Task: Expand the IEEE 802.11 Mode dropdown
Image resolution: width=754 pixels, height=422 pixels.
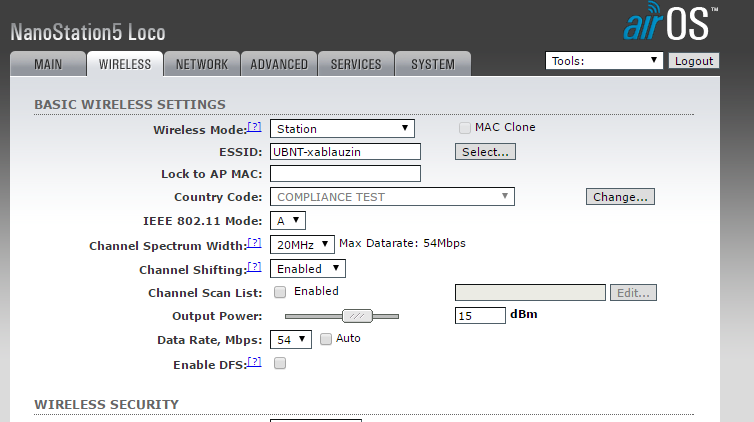Action: click(288, 221)
